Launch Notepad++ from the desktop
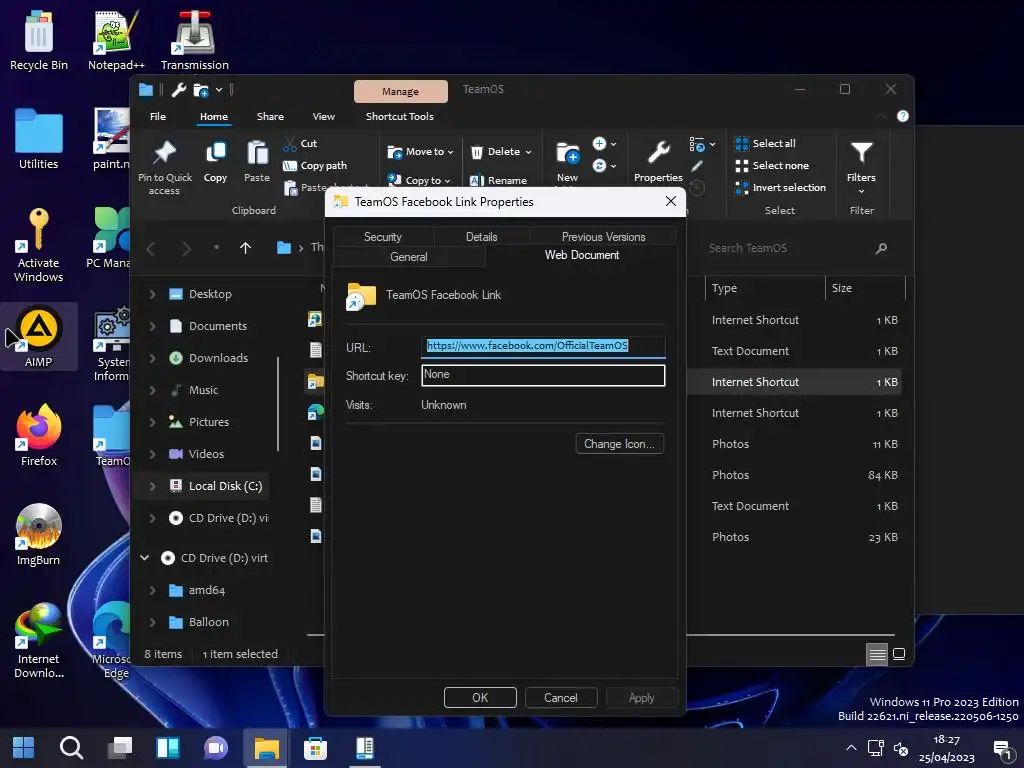 [116, 40]
